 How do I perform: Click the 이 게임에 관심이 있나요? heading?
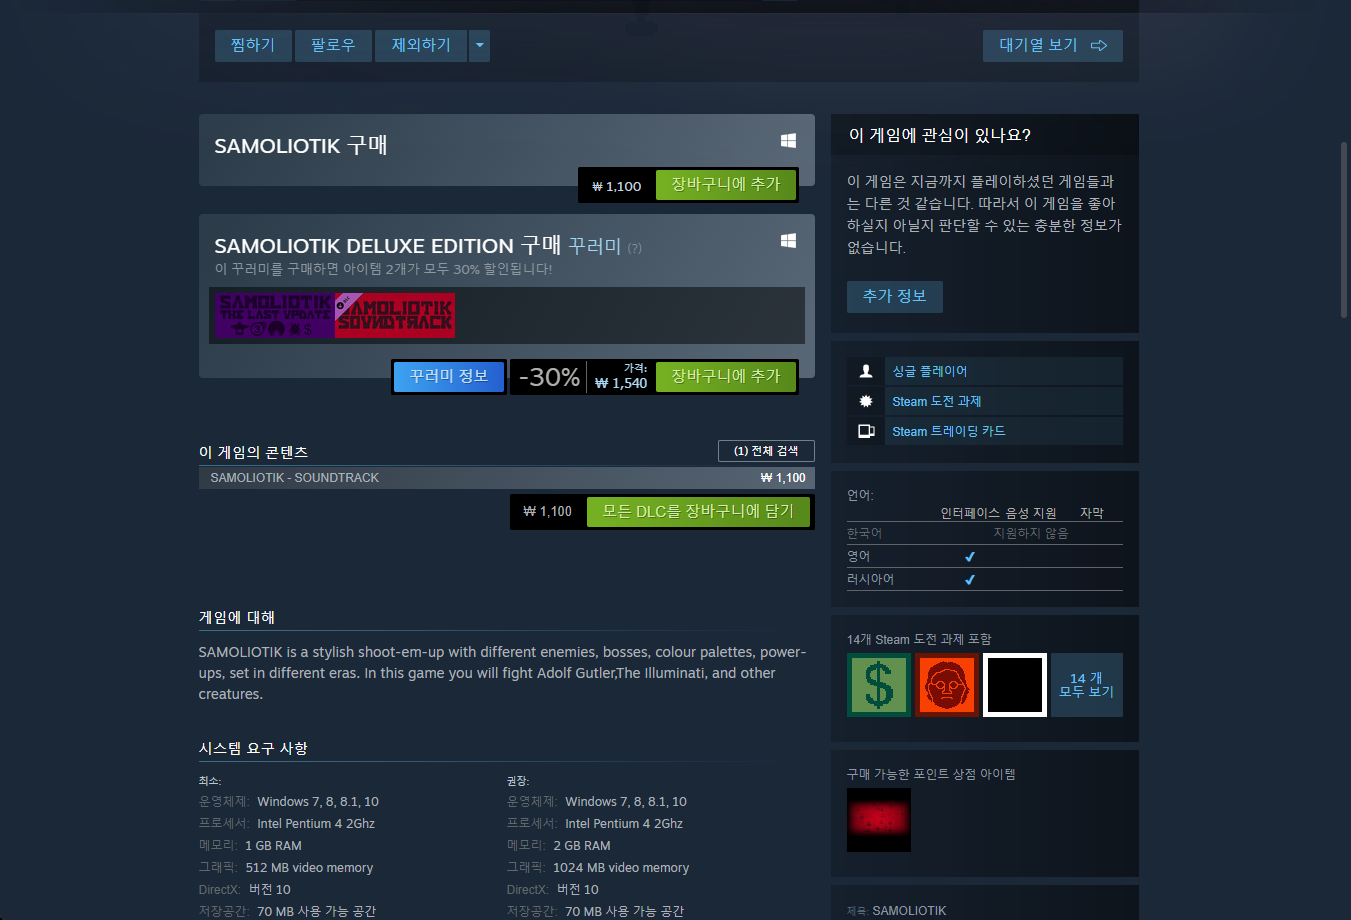tap(940, 135)
